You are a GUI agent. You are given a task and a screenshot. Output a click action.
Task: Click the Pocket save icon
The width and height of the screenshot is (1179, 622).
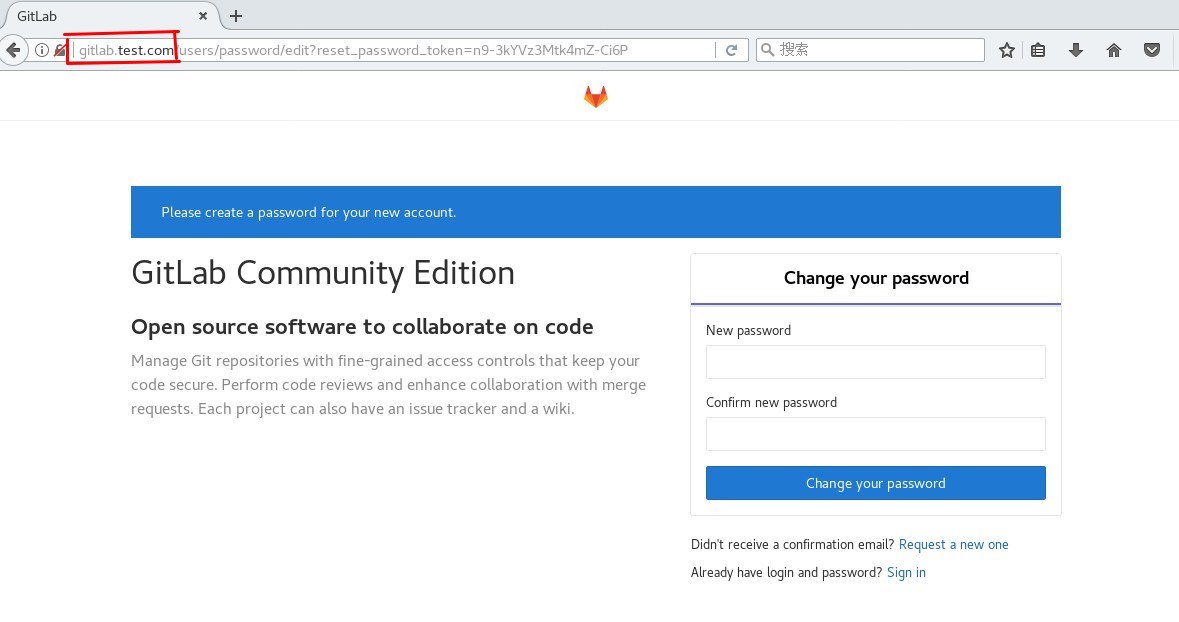1152,50
